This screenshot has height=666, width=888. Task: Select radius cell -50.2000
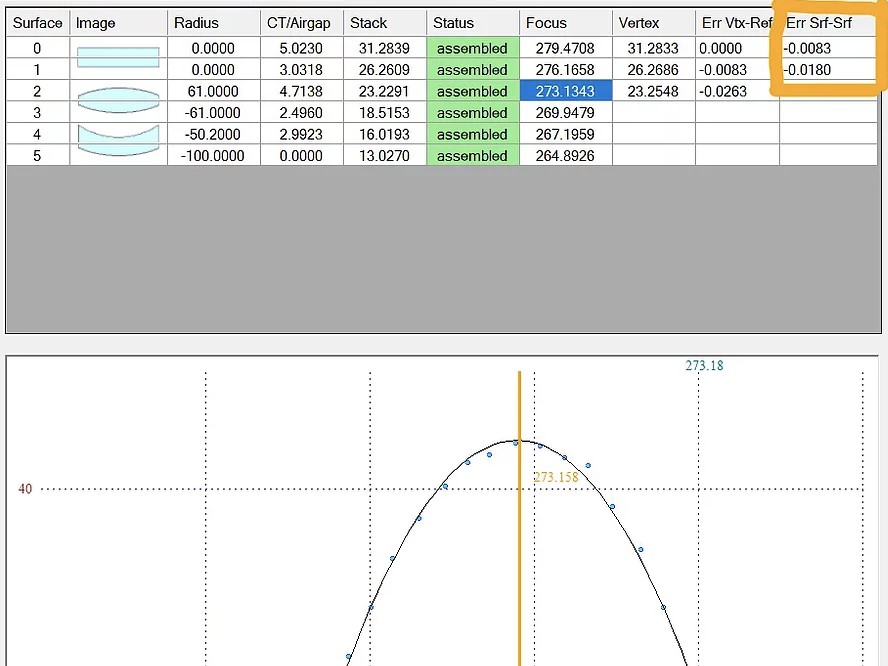[x=214, y=134]
